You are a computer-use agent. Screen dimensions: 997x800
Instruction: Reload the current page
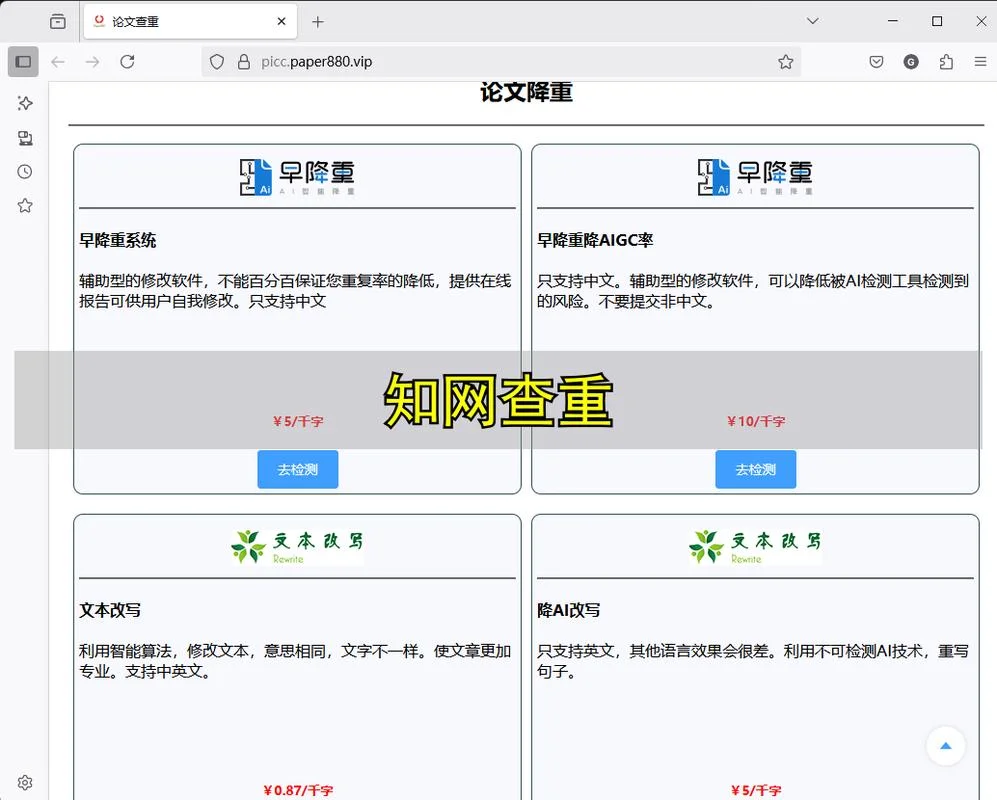tap(127, 62)
